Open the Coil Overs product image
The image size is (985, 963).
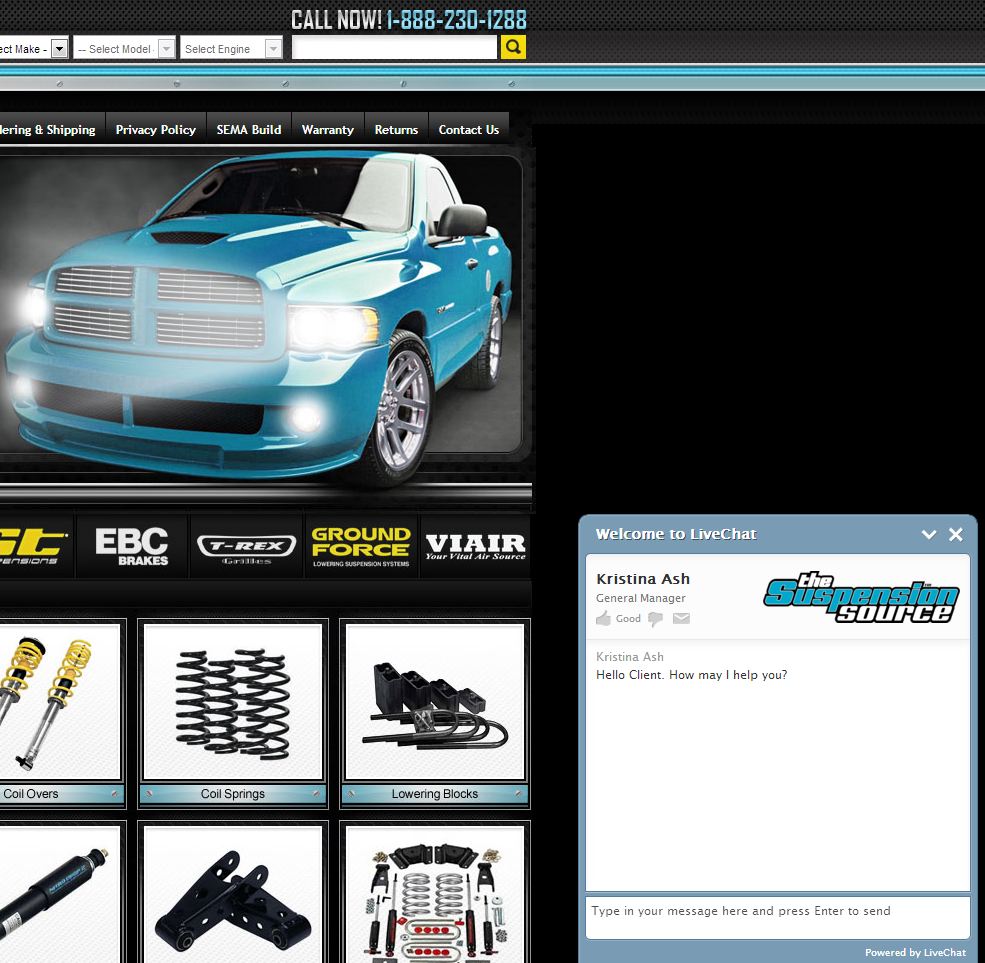(60, 702)
